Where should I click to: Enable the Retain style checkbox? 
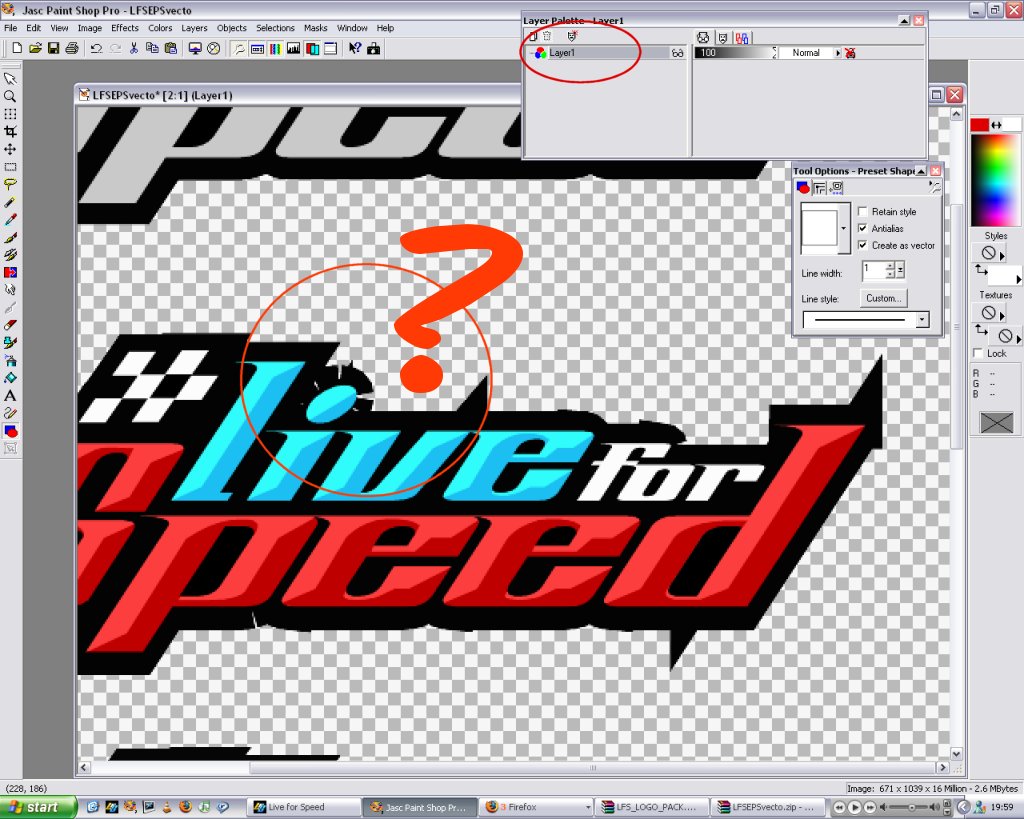(x=863, y=212)
